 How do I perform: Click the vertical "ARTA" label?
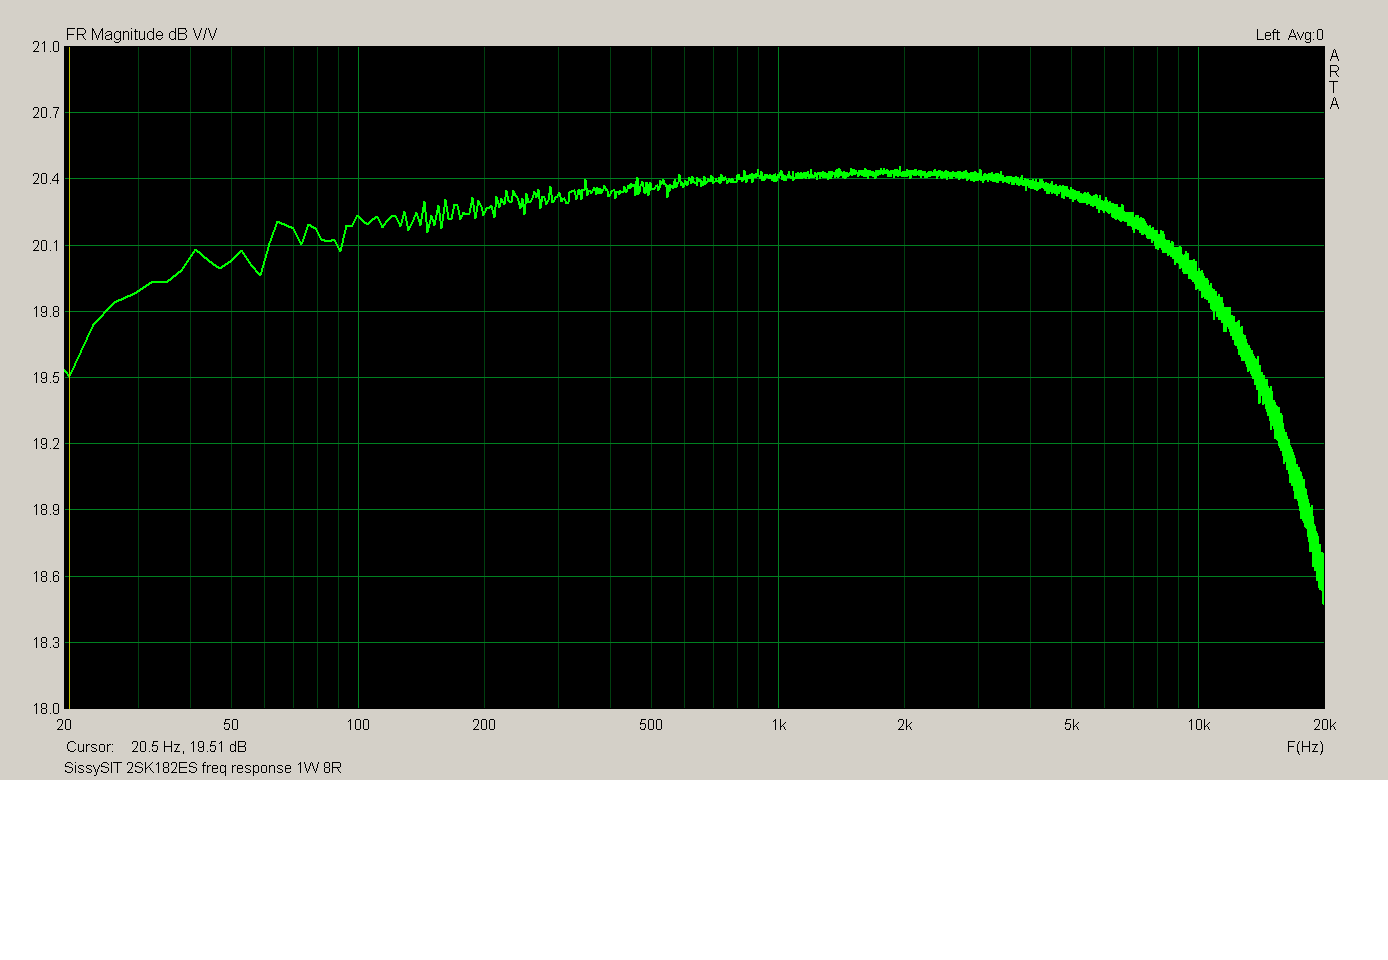1334,80
